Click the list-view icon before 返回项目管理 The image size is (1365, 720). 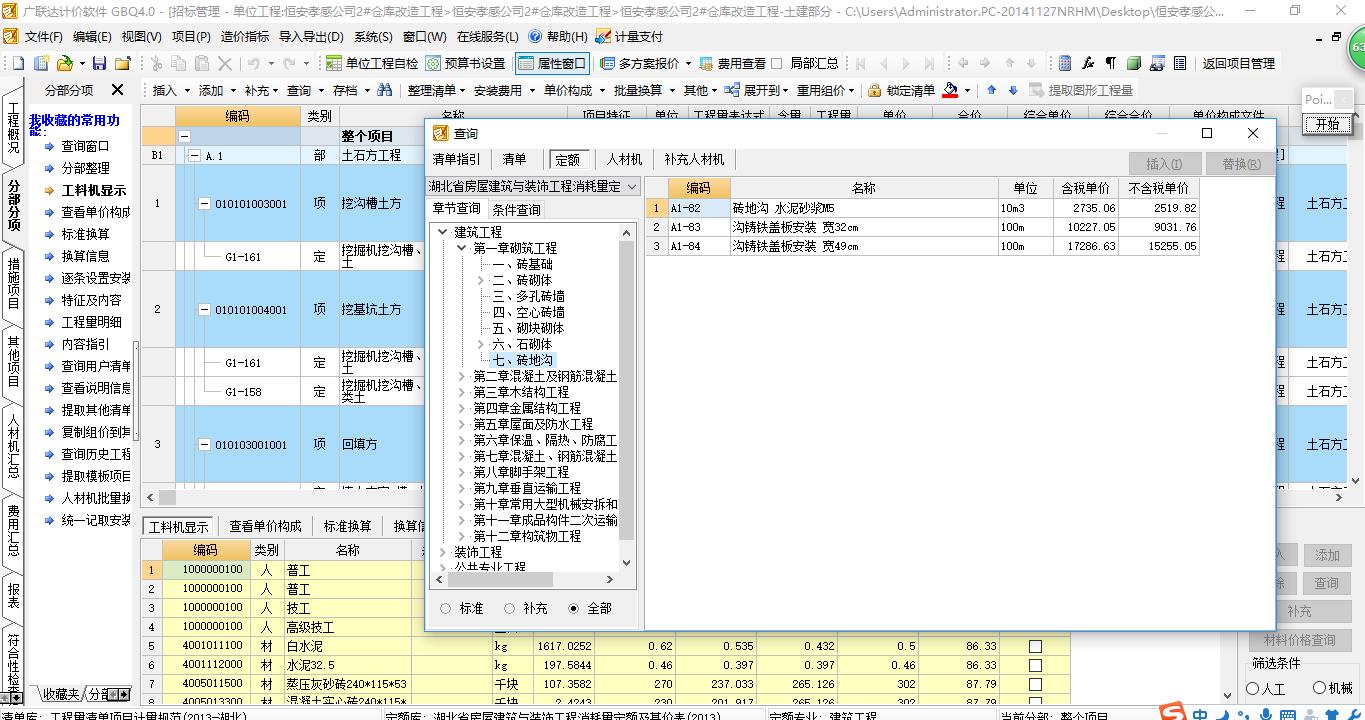tap(1180, 63)
